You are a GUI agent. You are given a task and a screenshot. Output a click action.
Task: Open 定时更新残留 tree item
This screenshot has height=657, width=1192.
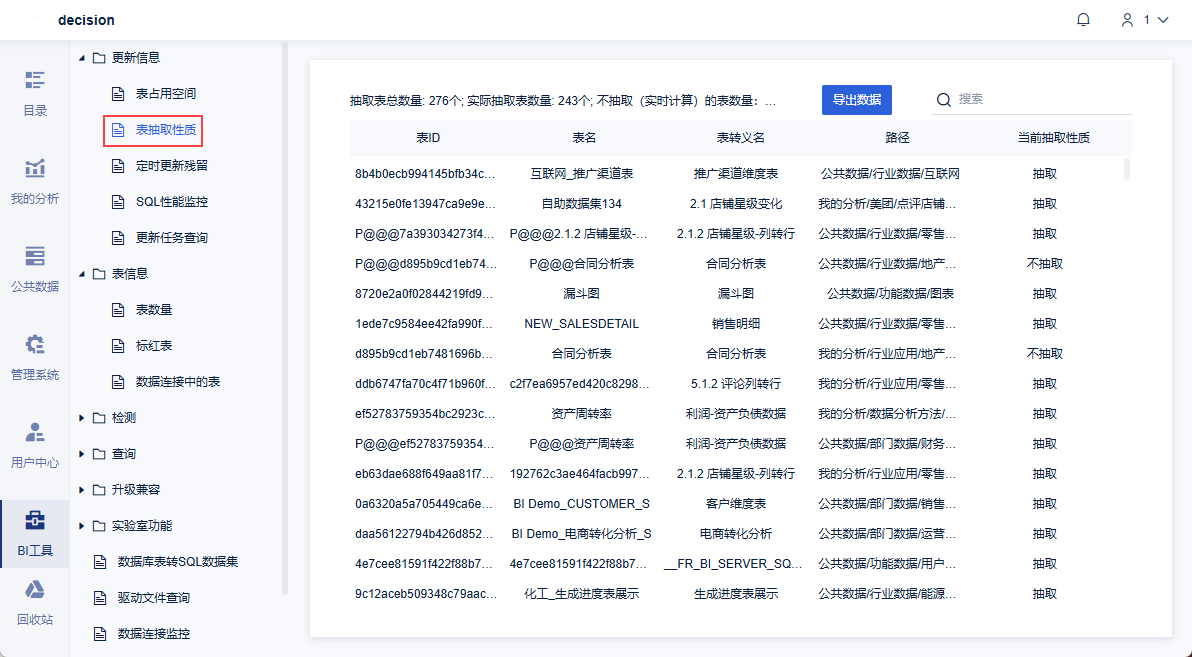click(x=172, y=166)
